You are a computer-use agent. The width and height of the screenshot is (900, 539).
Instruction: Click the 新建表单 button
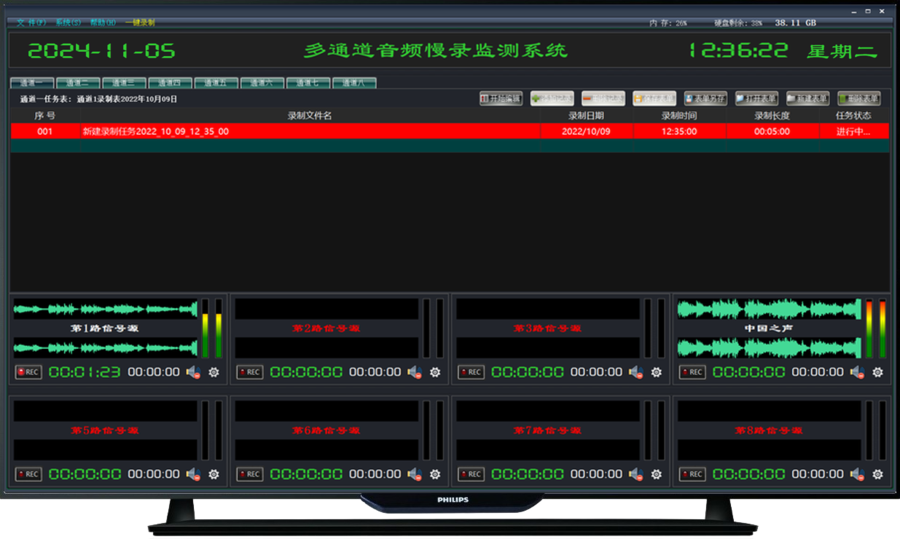(x=807, y=99)
